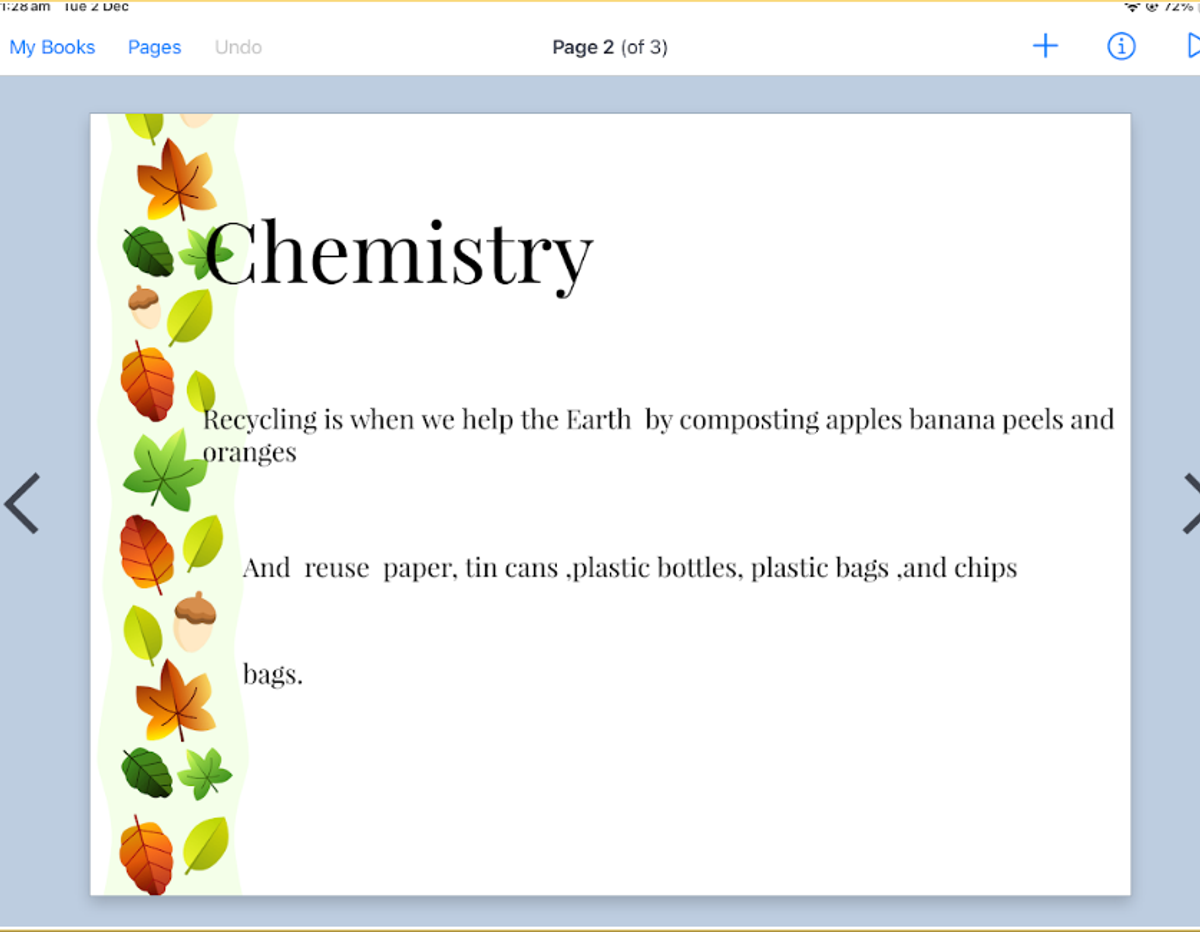The height and width of the screenshot is (932, 1200).
Task: Select the 'bags.' text box
Action: (x=272, y=674)
